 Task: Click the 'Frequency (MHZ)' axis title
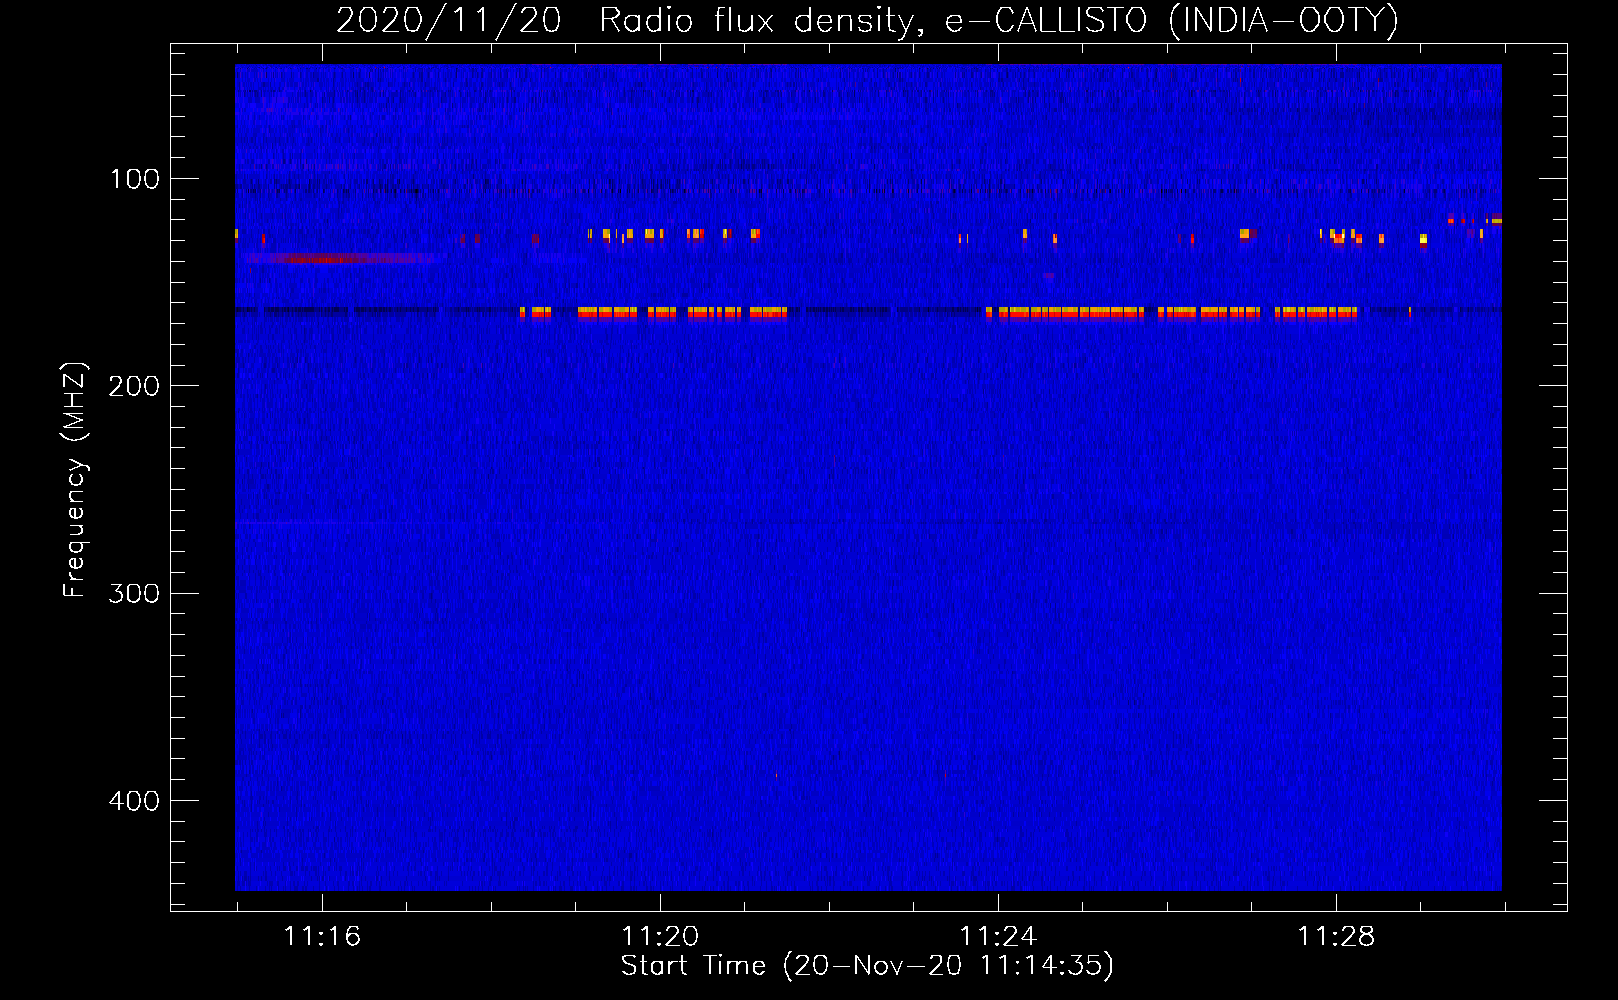75,479
